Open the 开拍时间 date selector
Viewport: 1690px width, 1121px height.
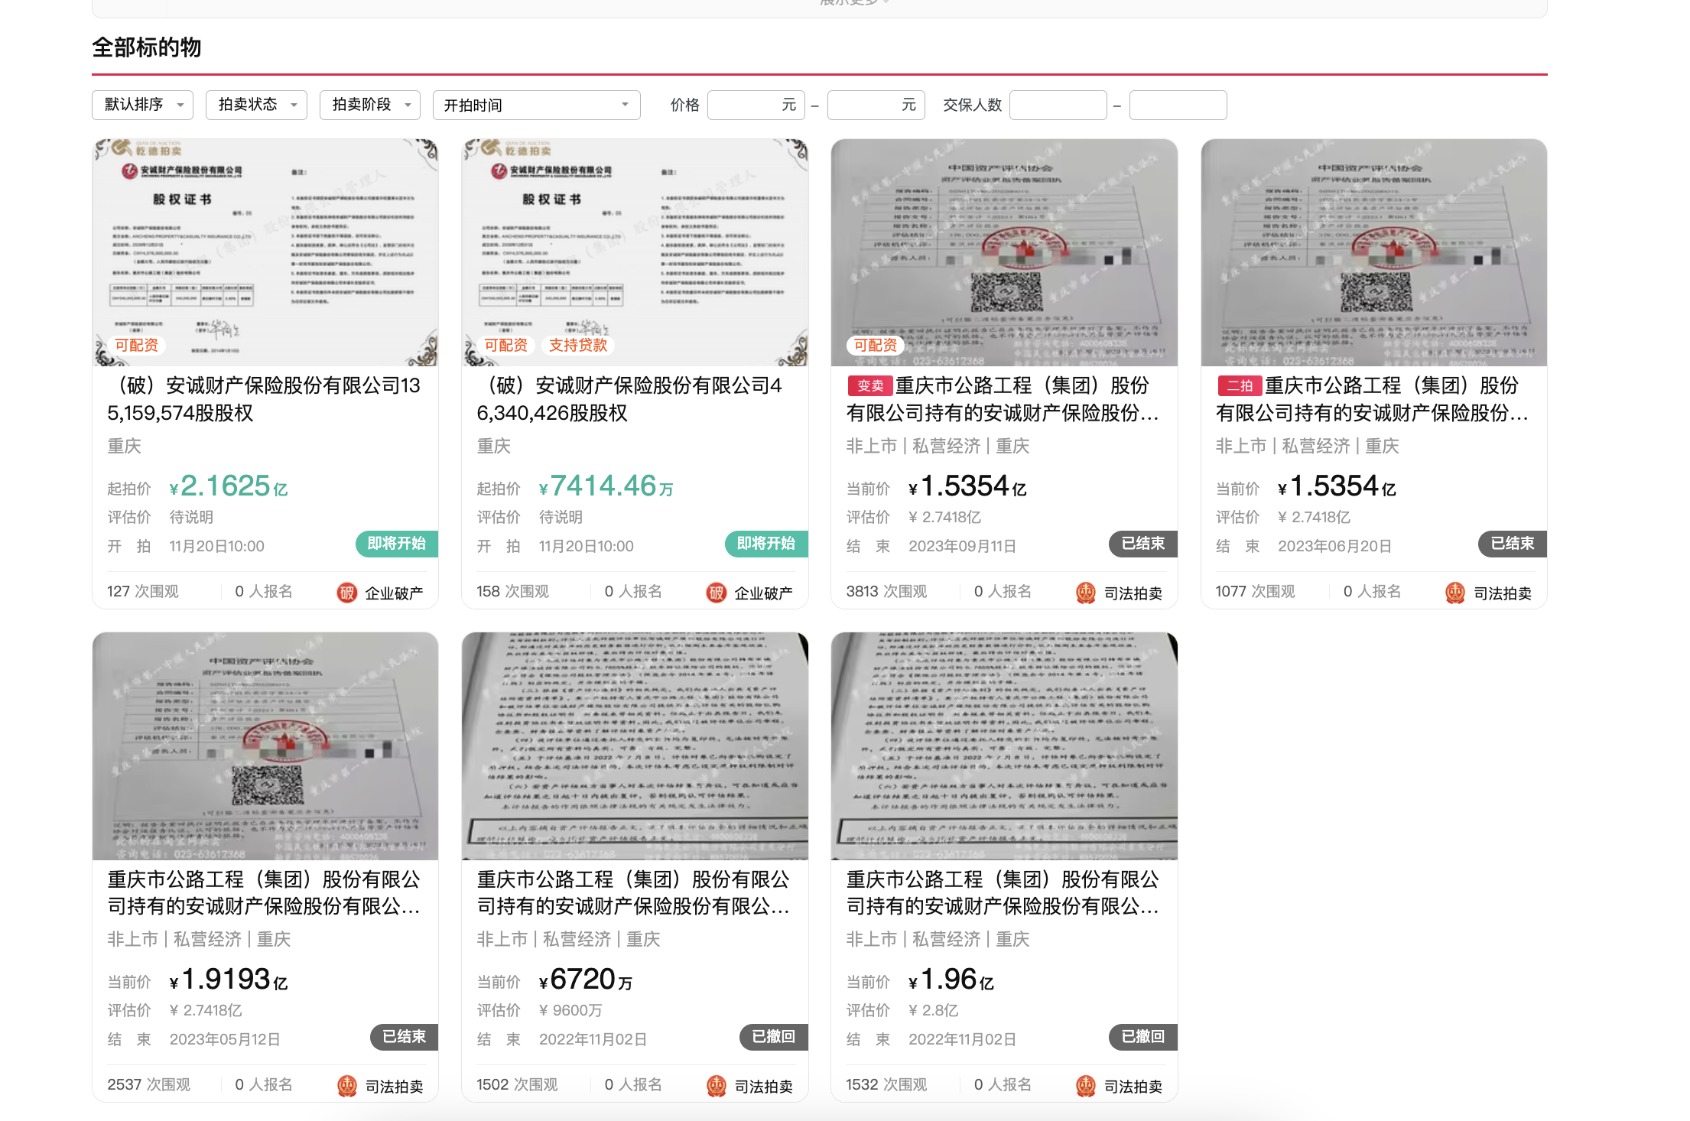click(536, 105)
